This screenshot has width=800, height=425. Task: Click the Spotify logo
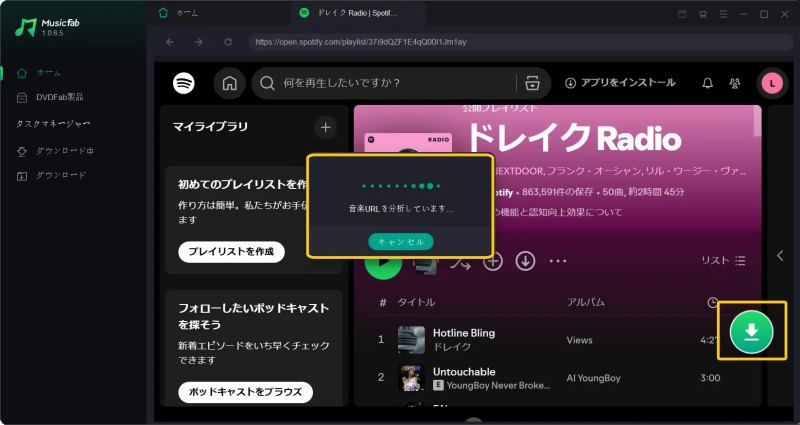[184, 83]
